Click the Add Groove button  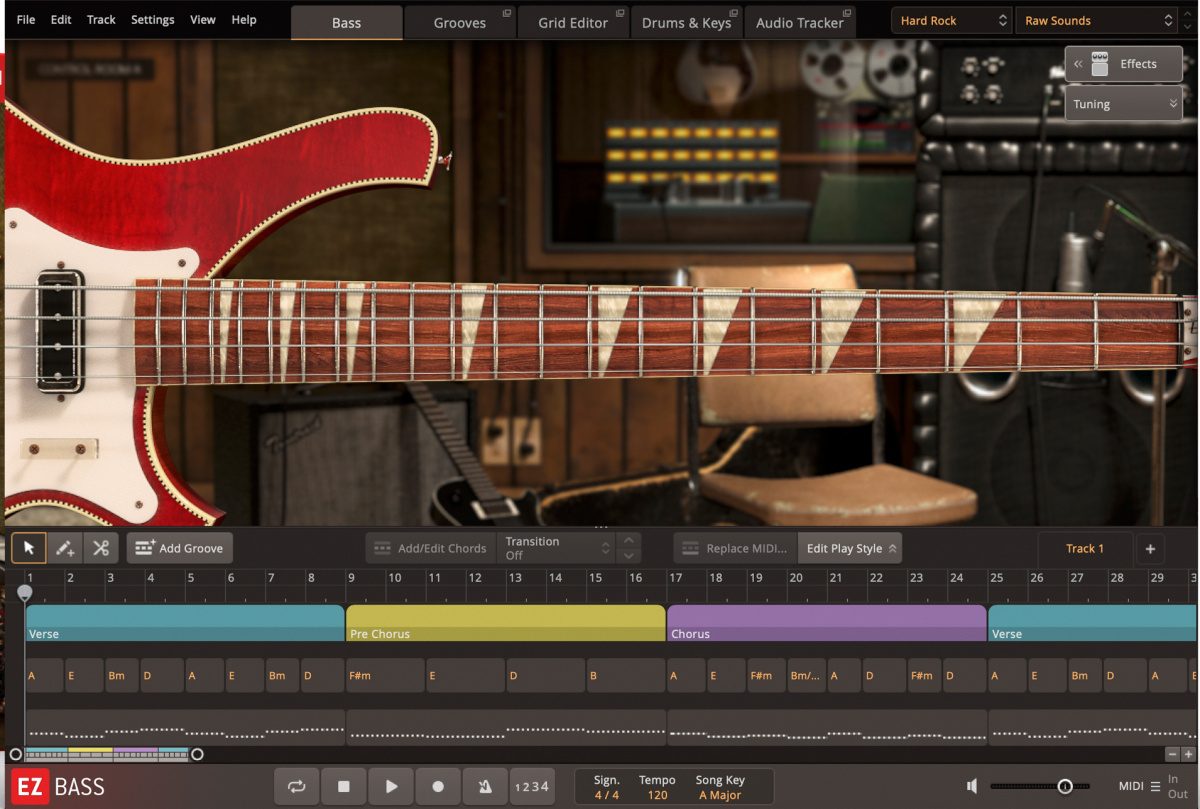click(179, 548)
